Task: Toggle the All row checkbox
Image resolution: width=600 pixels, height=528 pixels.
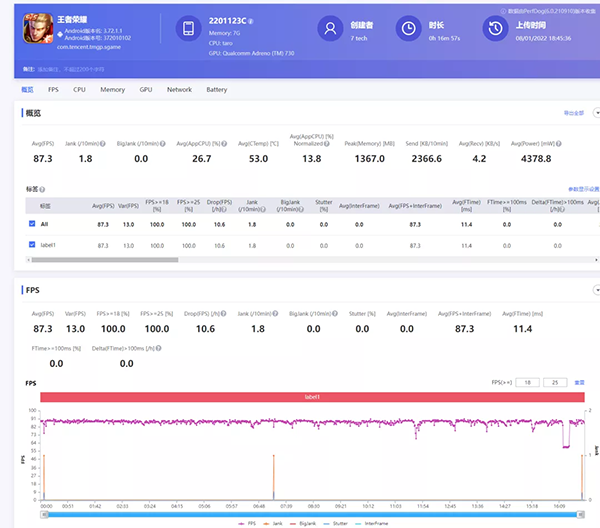Action: point(33,224)
